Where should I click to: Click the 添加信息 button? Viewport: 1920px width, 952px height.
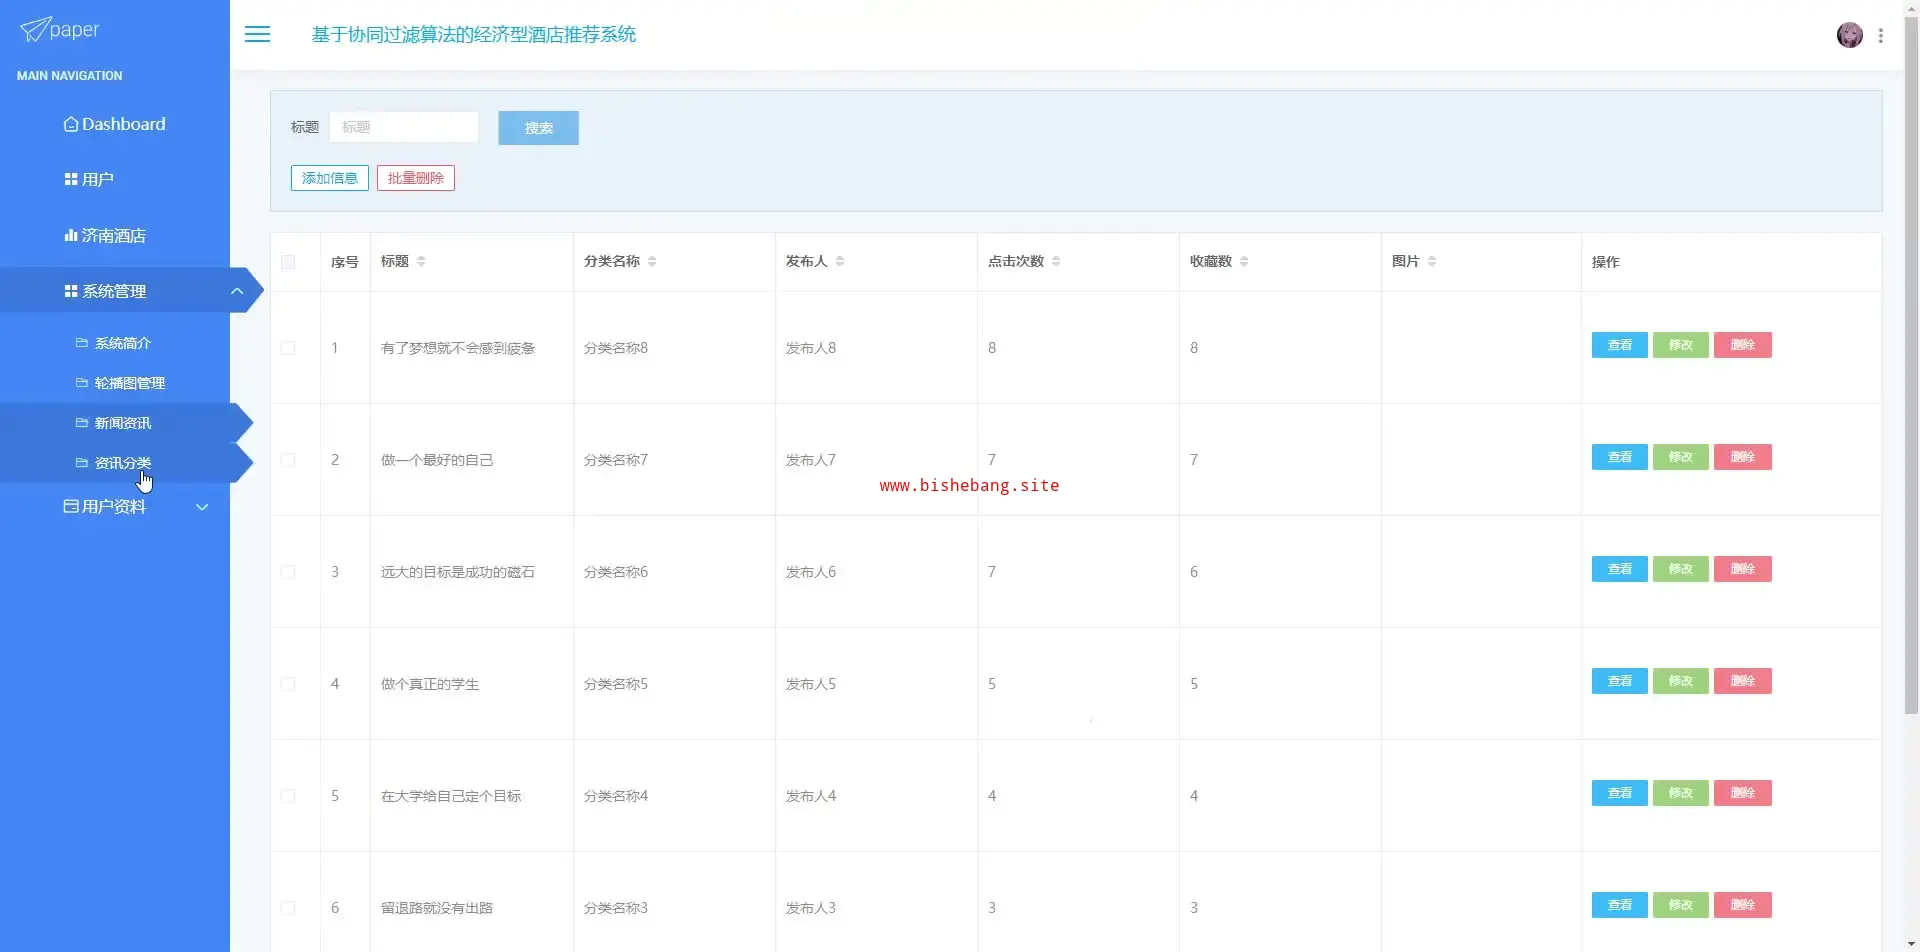pos(329,178)
